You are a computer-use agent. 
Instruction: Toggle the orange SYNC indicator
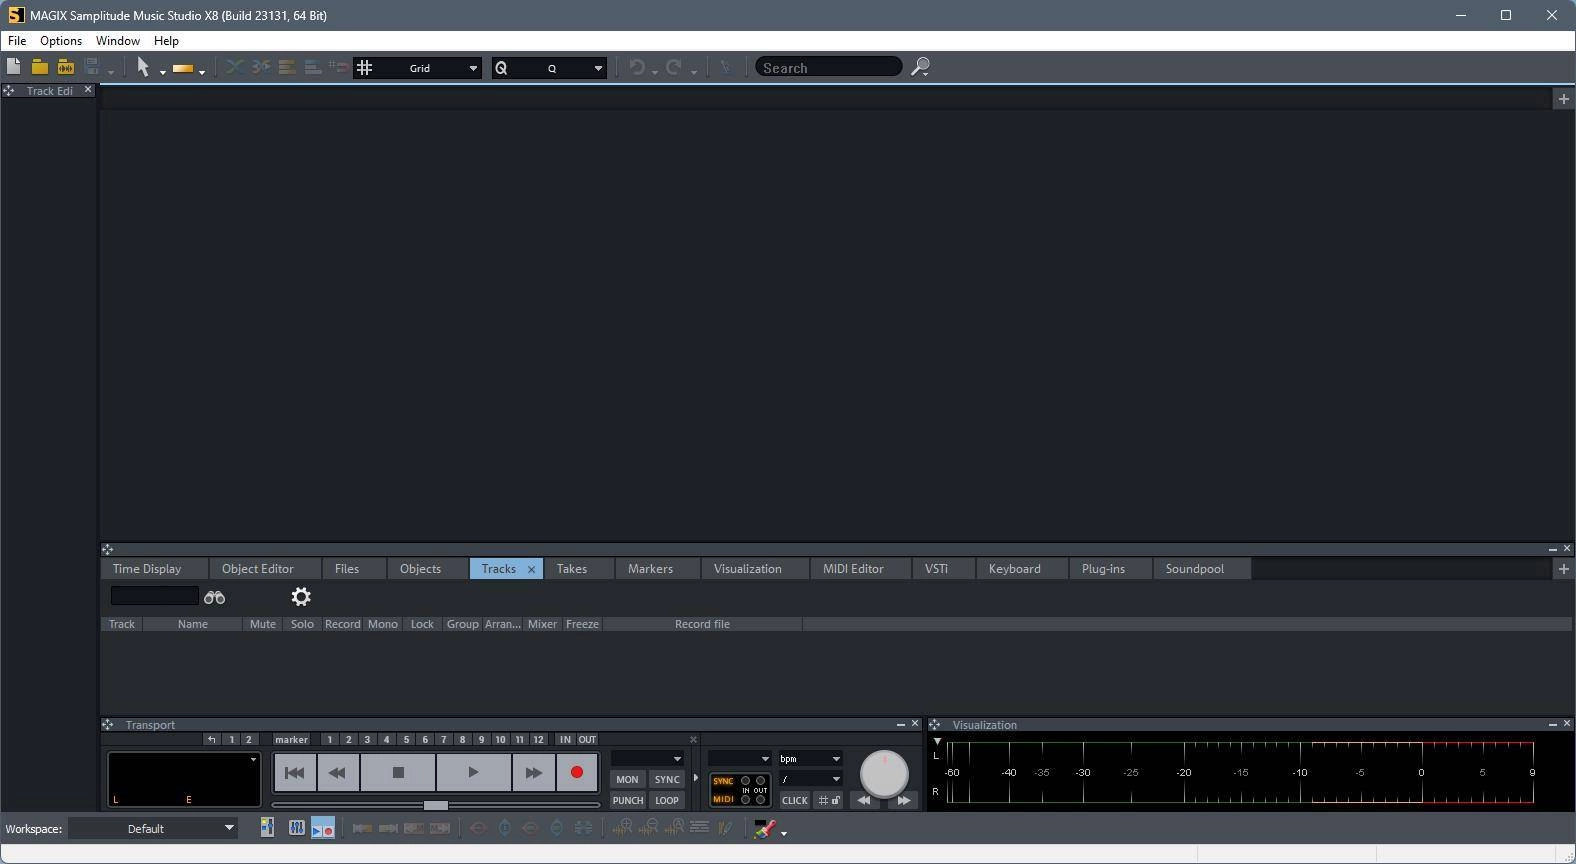click(723, 782)
